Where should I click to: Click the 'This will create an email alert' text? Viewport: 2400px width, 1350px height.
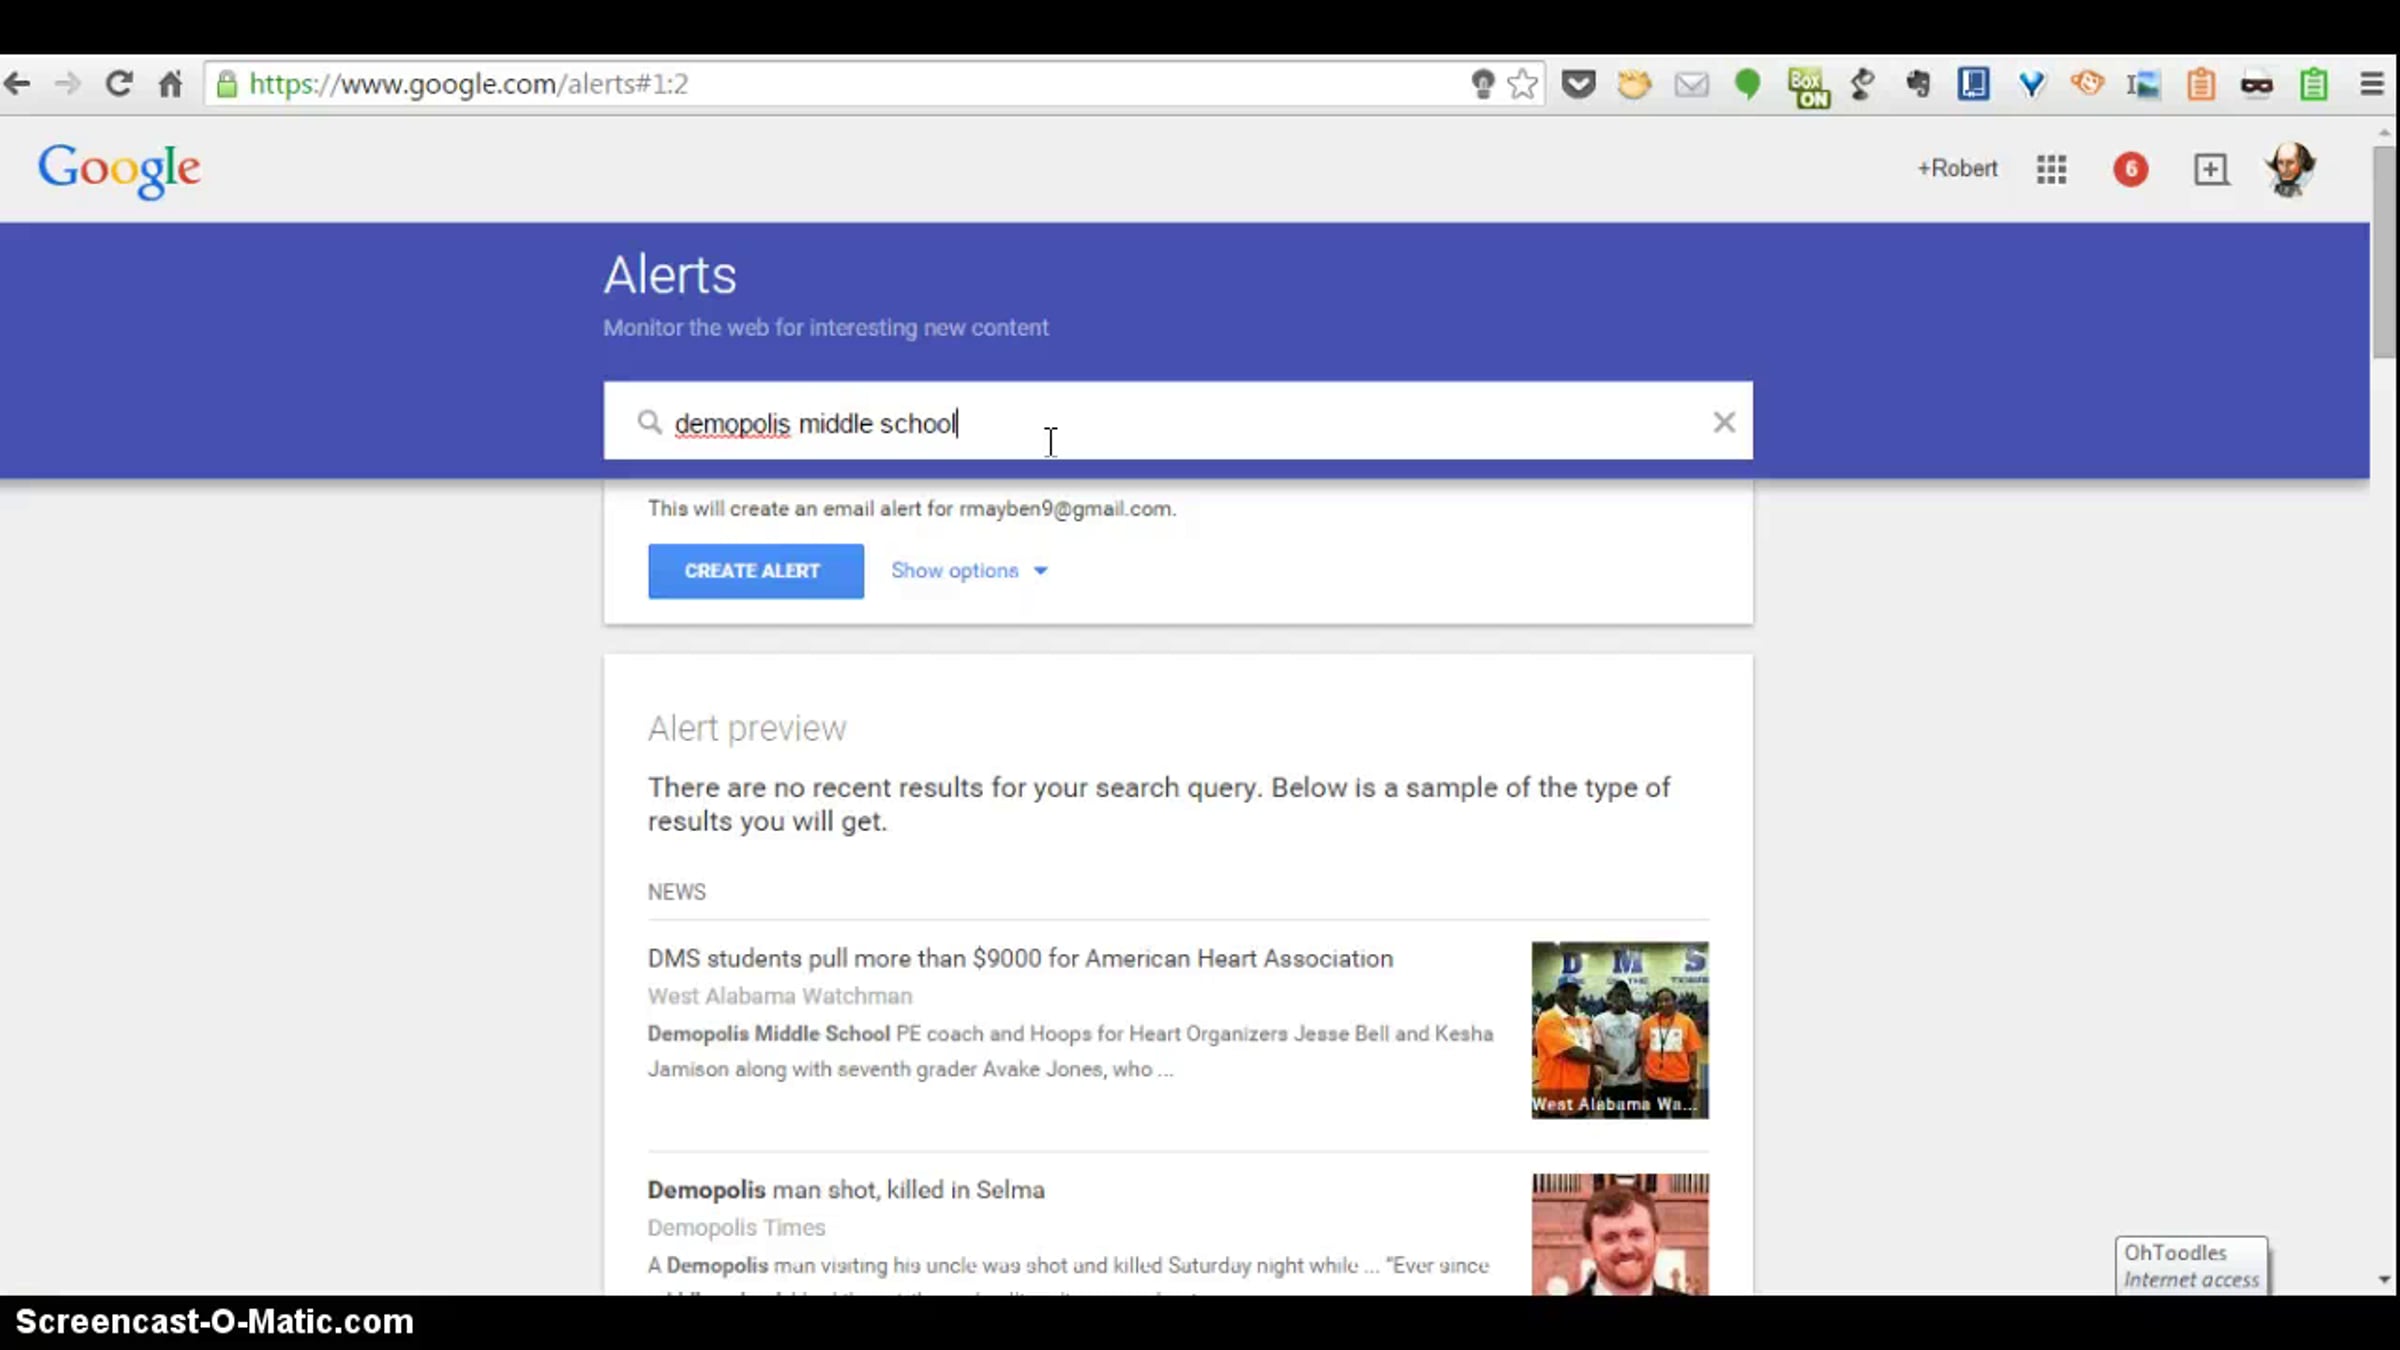[x=912, y=509]
